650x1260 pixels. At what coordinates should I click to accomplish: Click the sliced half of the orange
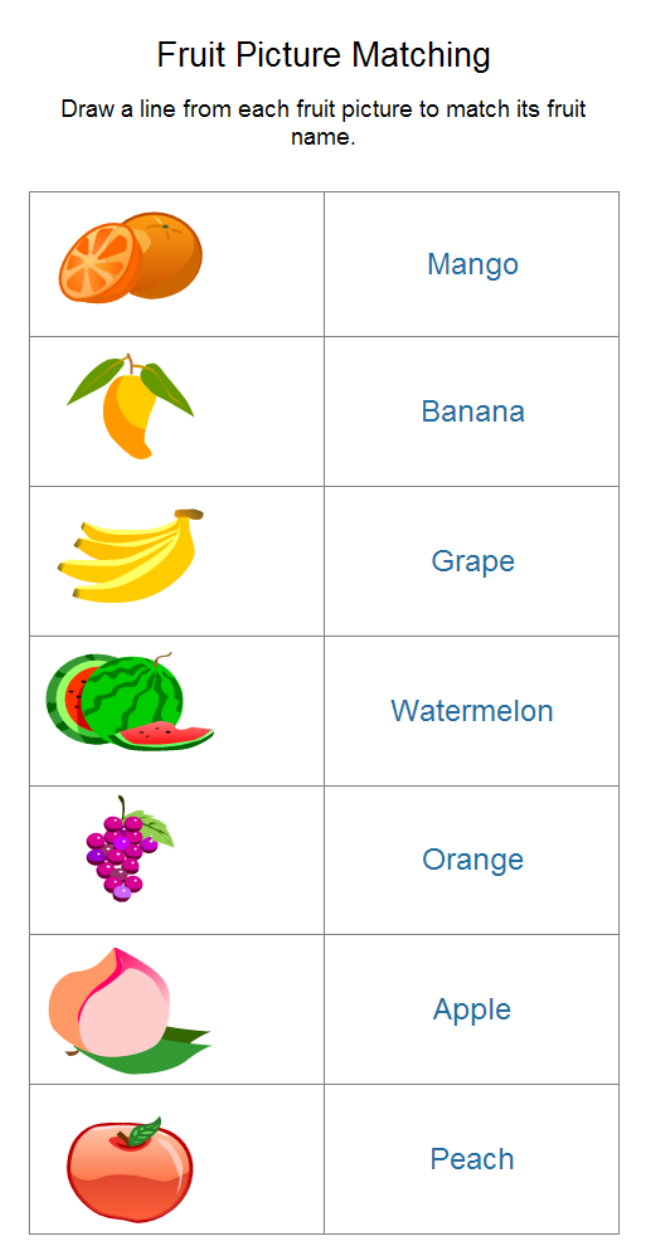[x=96, y=262]
